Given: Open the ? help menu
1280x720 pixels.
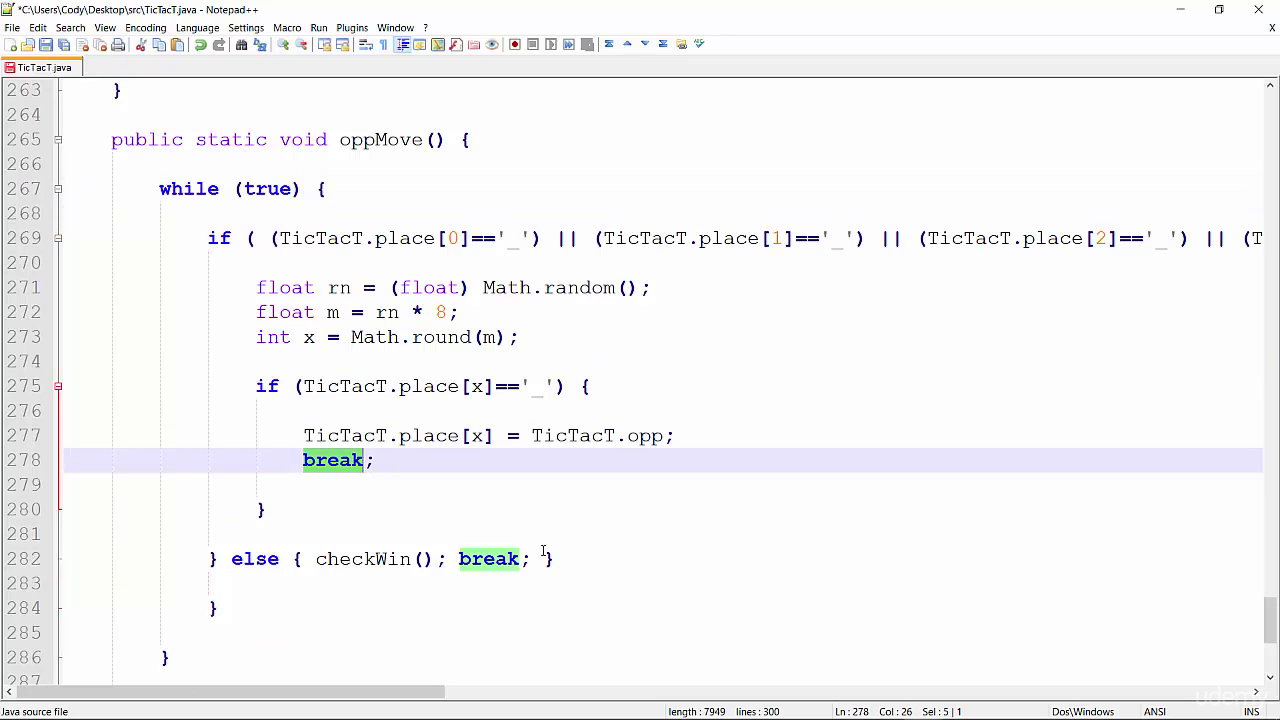Looking at the screenshot, I should click(x=426, y=28).
